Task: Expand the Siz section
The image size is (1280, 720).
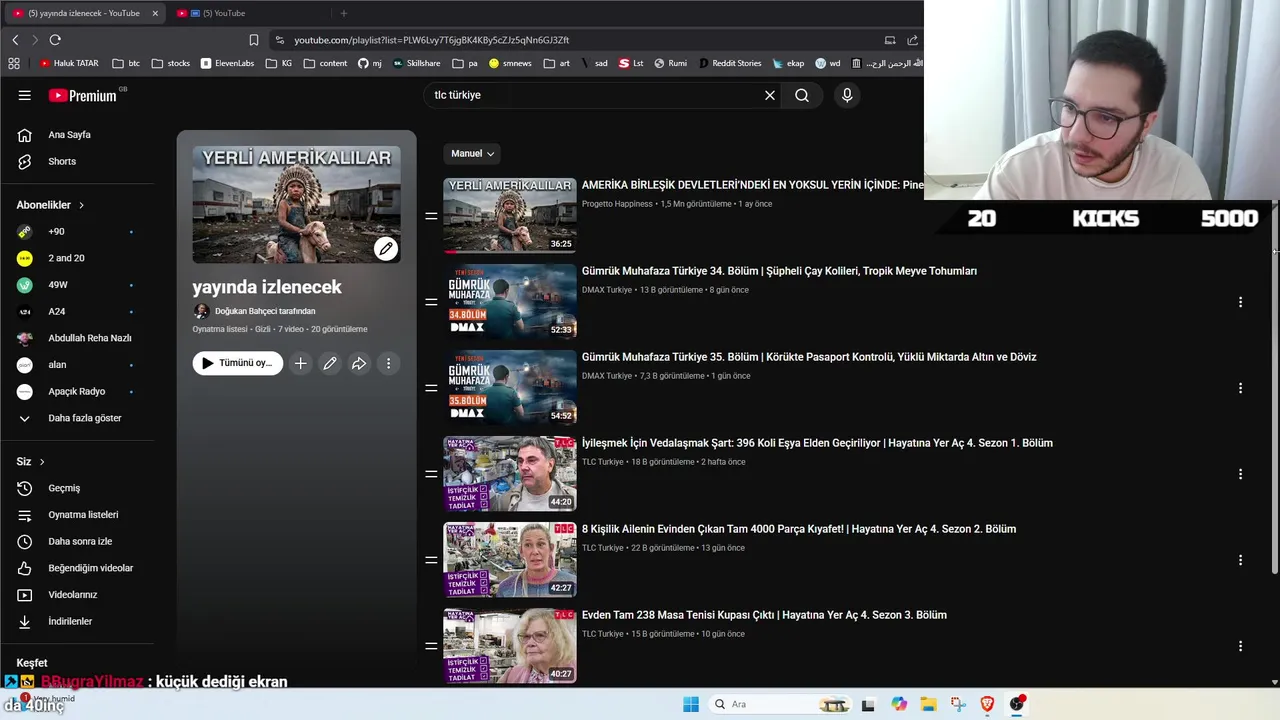Action: pos(31,462)
